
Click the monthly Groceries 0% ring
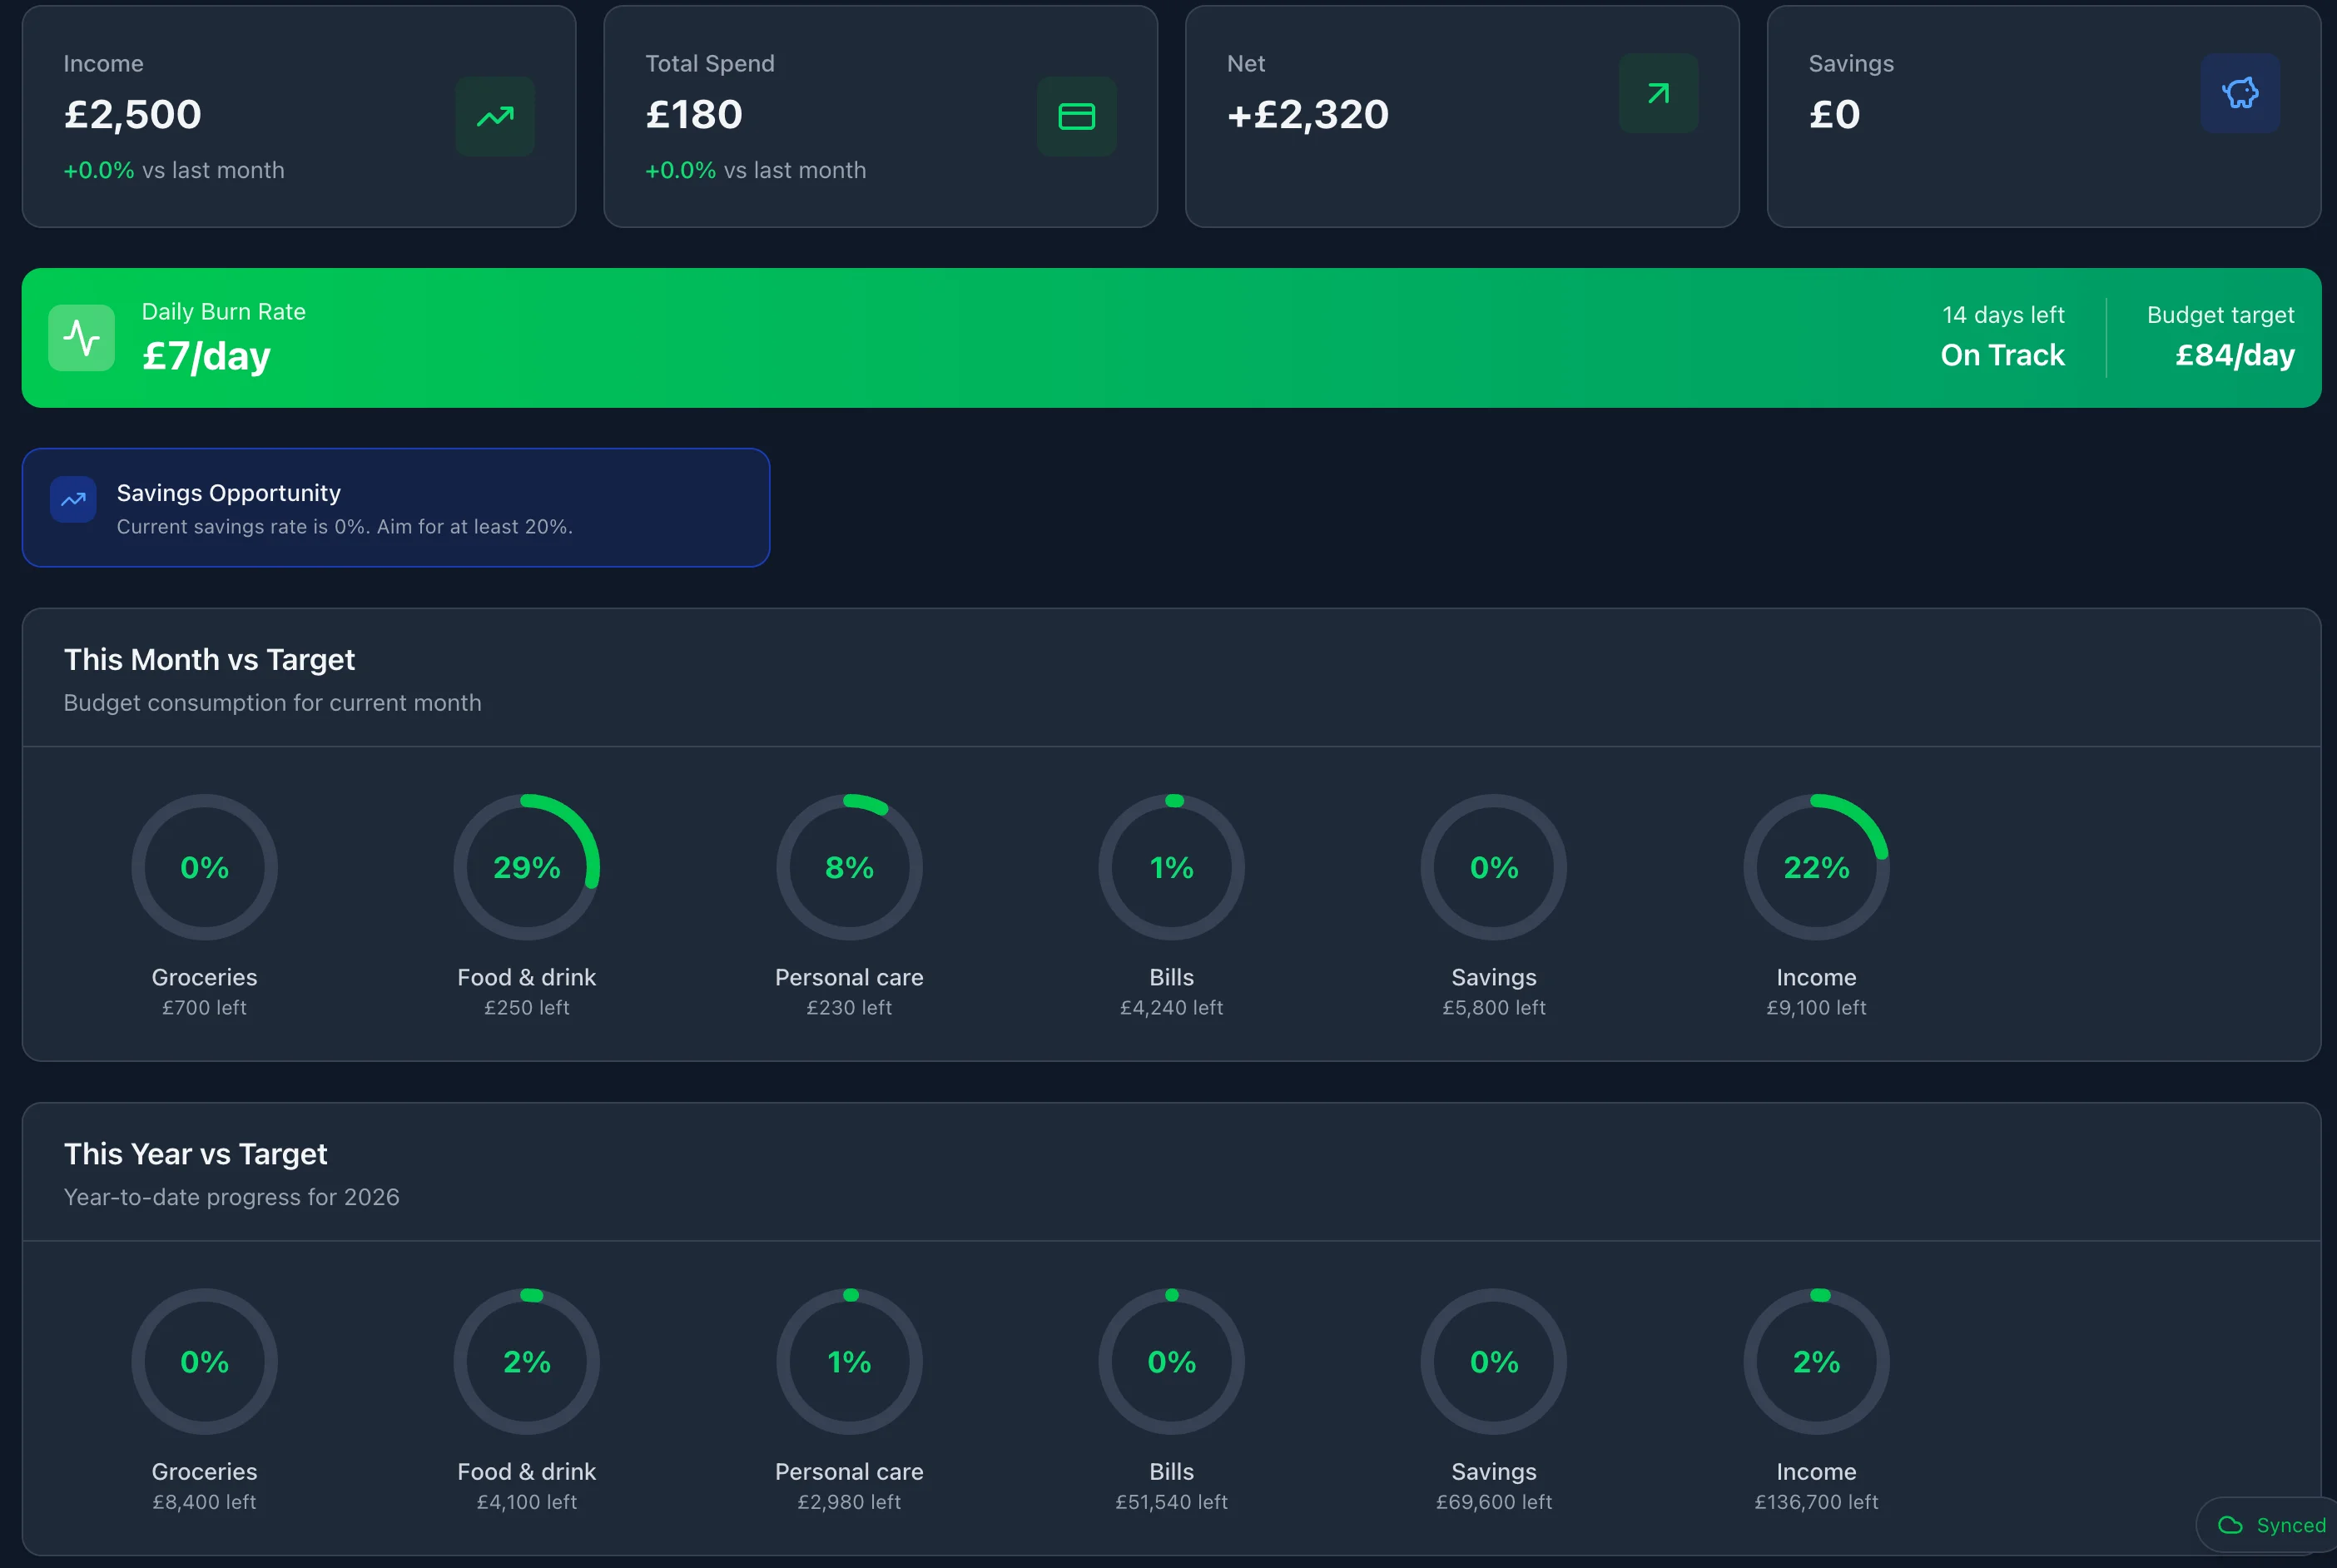204,867
